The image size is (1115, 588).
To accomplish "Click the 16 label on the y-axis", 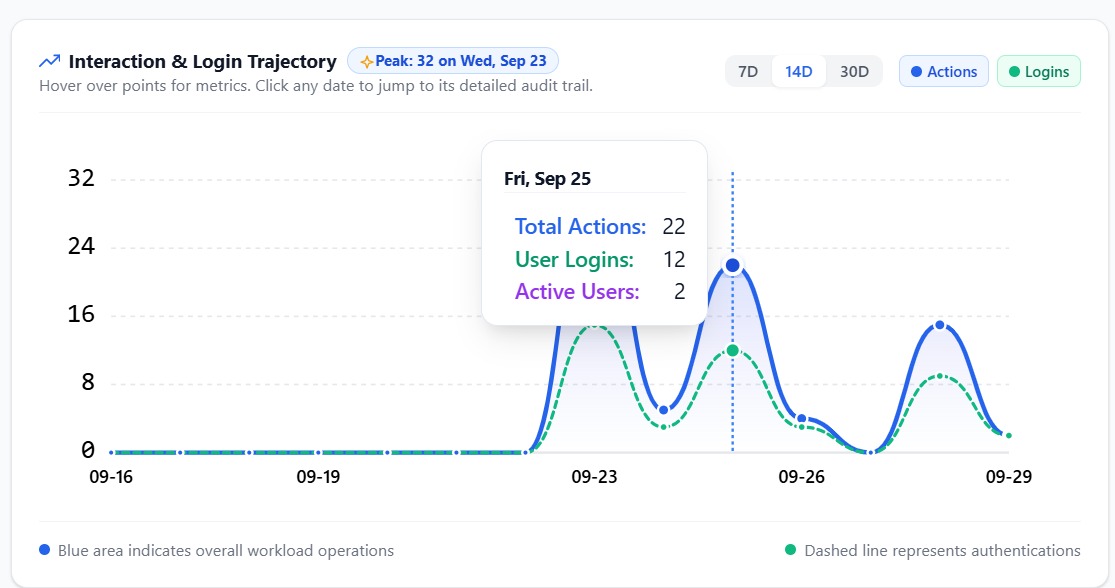I will (x=81, y=314).
